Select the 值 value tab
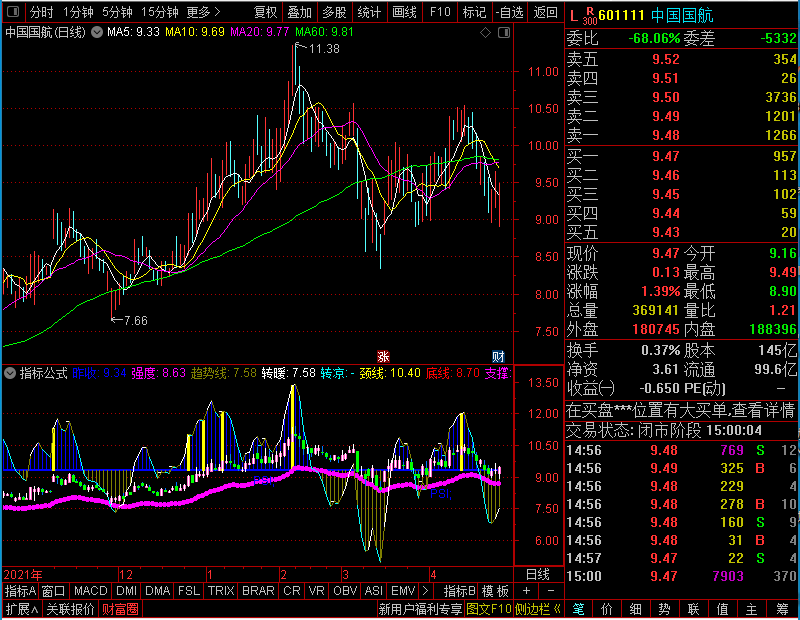The width and height of the screenshot is (800, 620). point(722,609)
